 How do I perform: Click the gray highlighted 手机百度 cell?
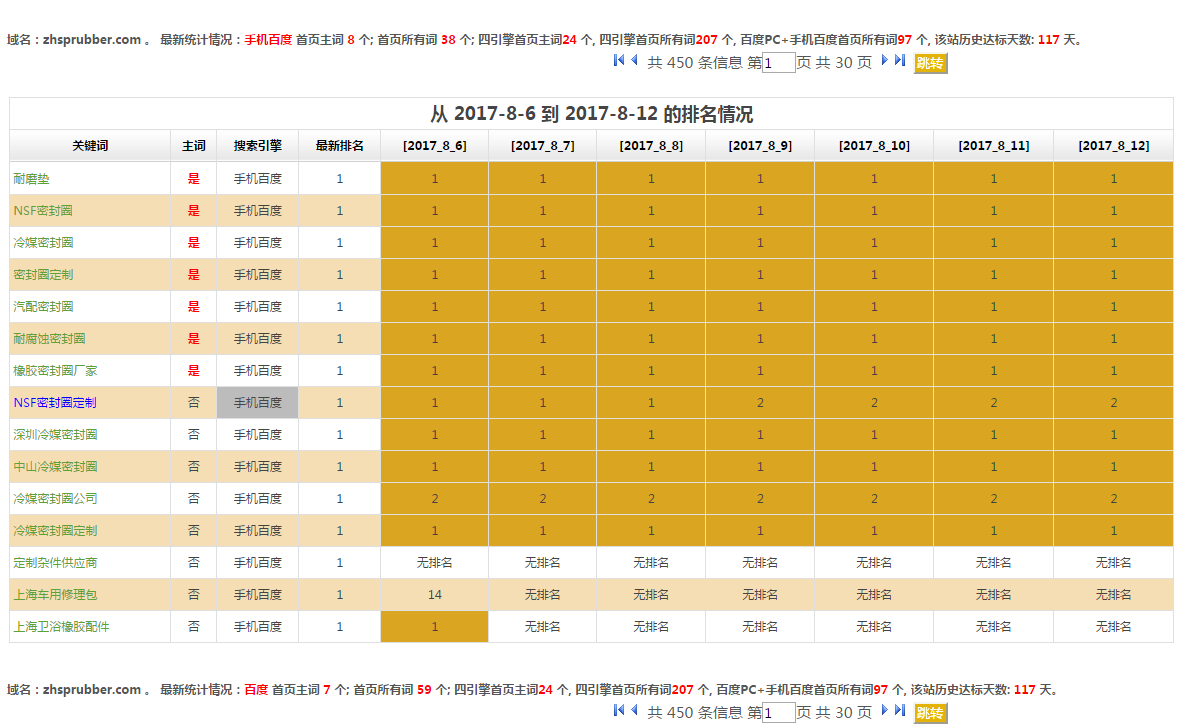257,403
